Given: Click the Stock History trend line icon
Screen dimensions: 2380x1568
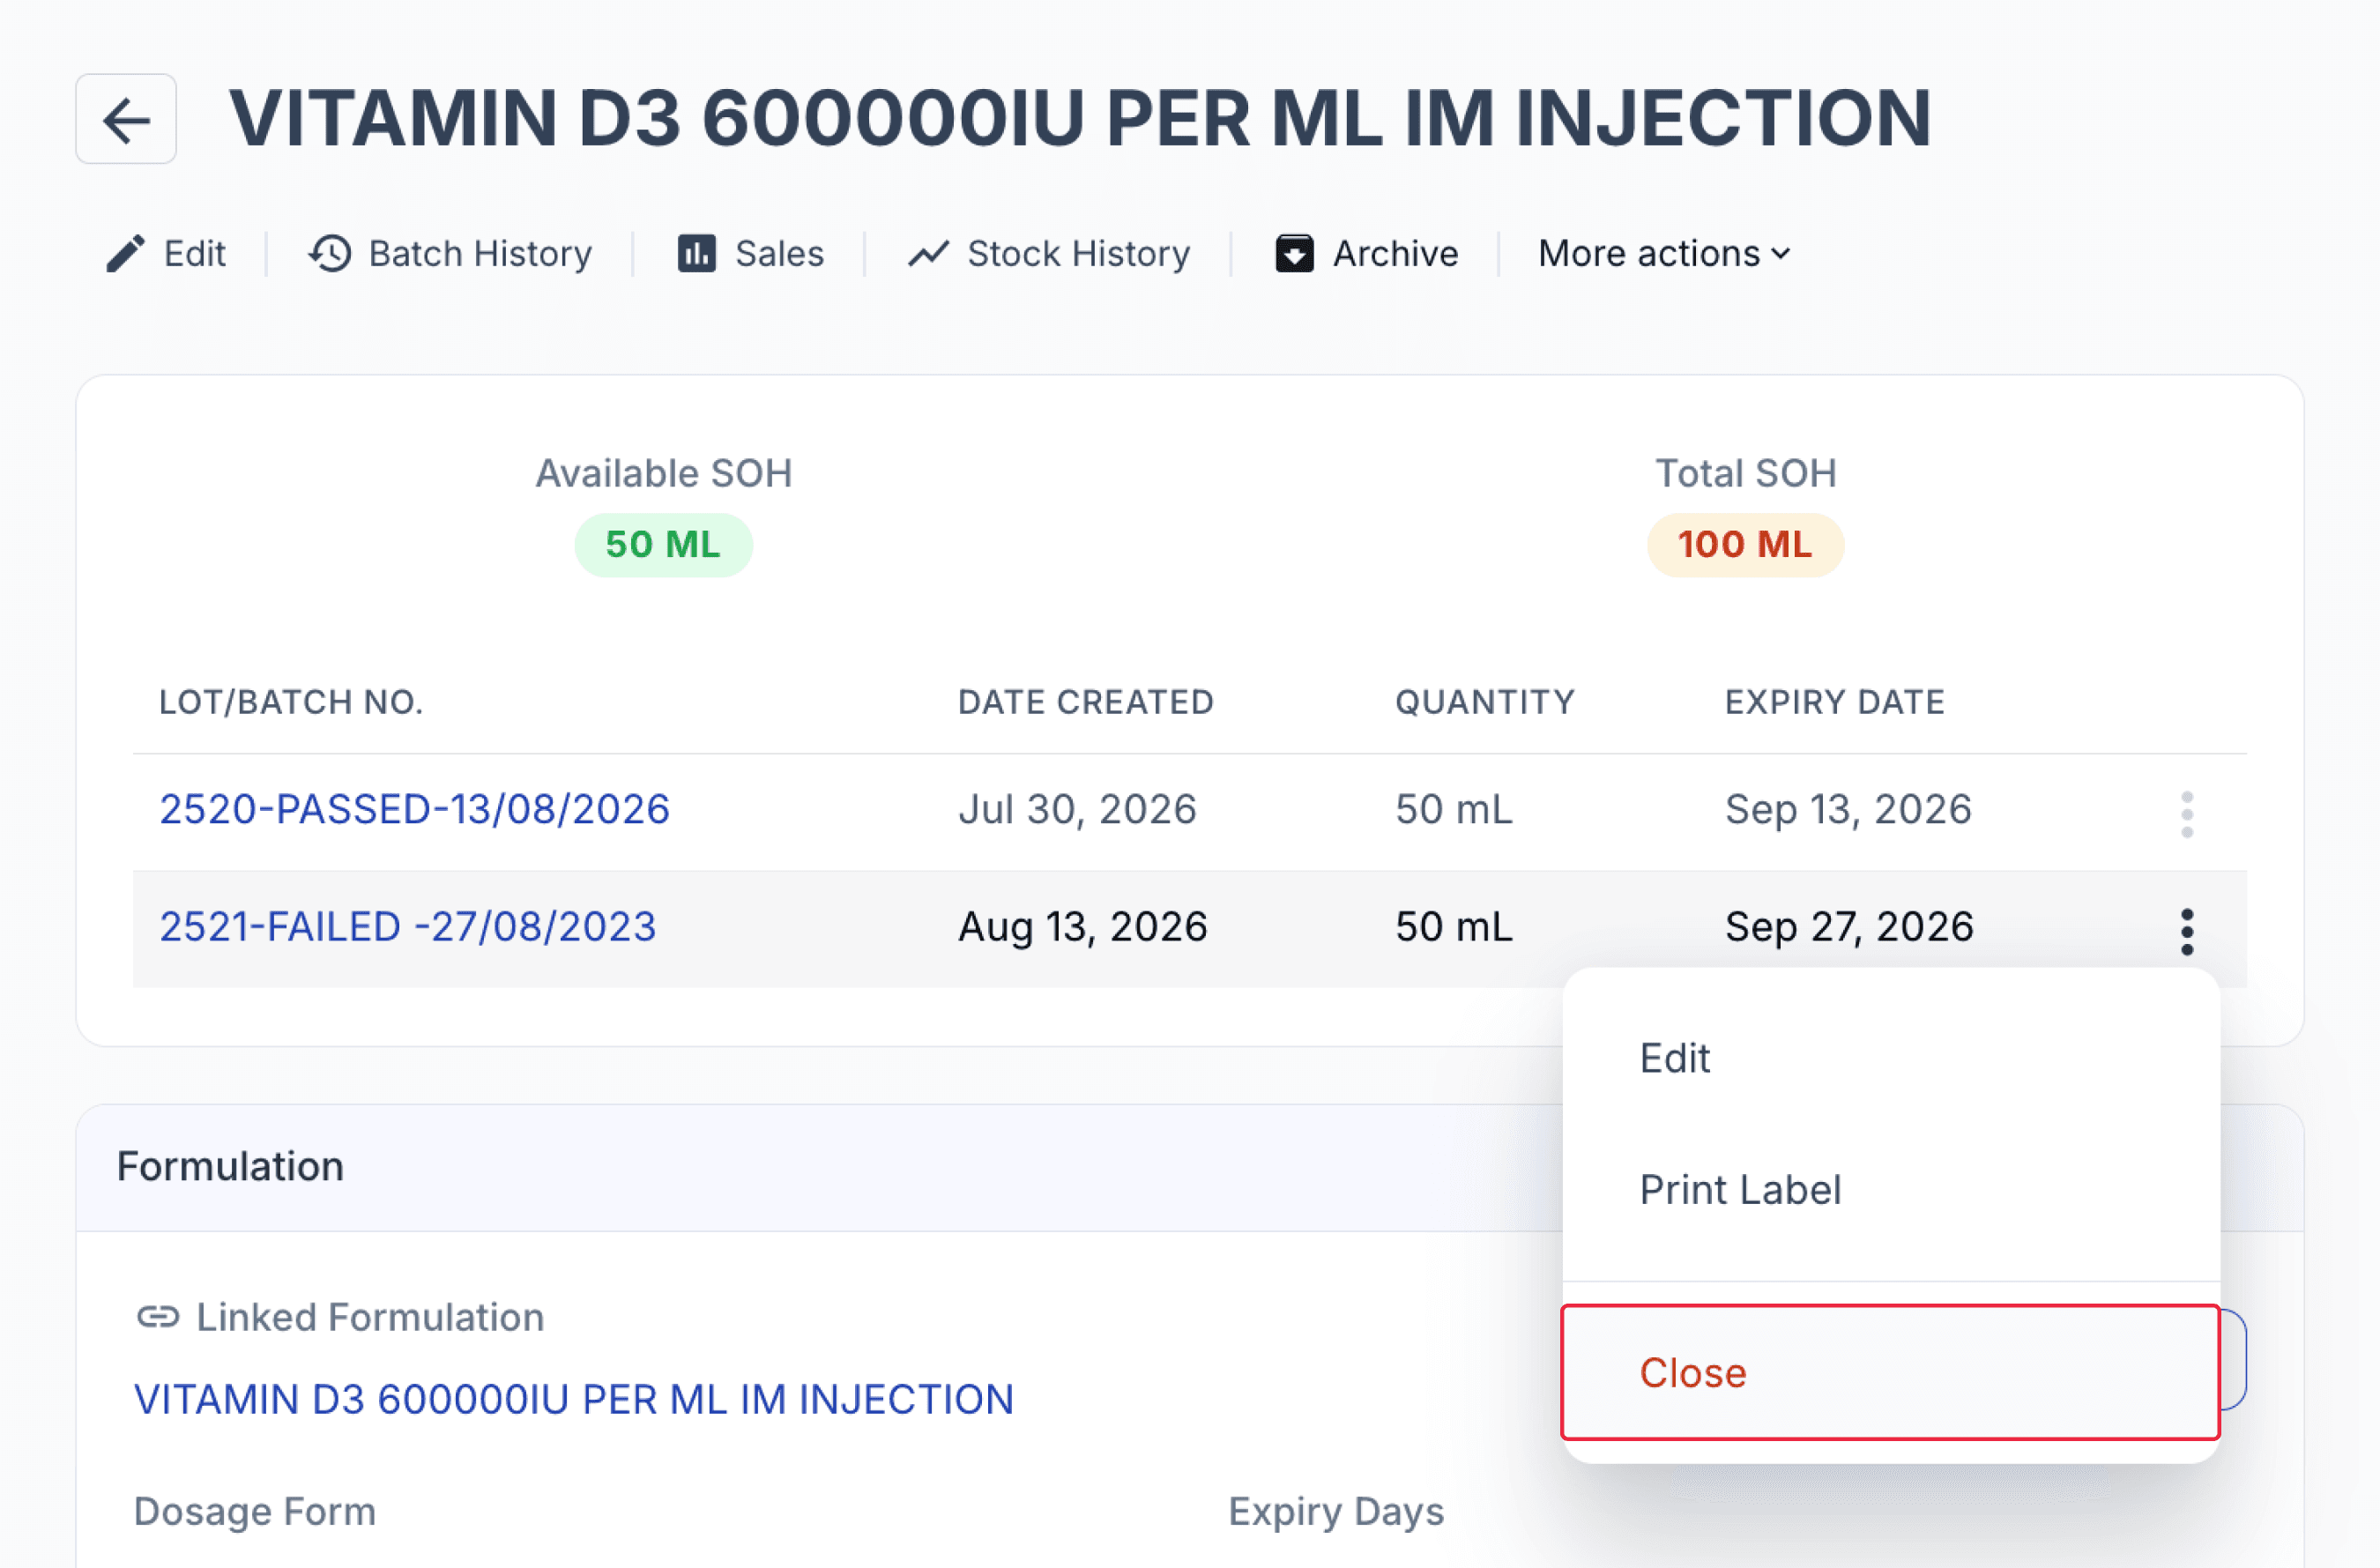Looking at the screenshot, I should tap(928, 254).
